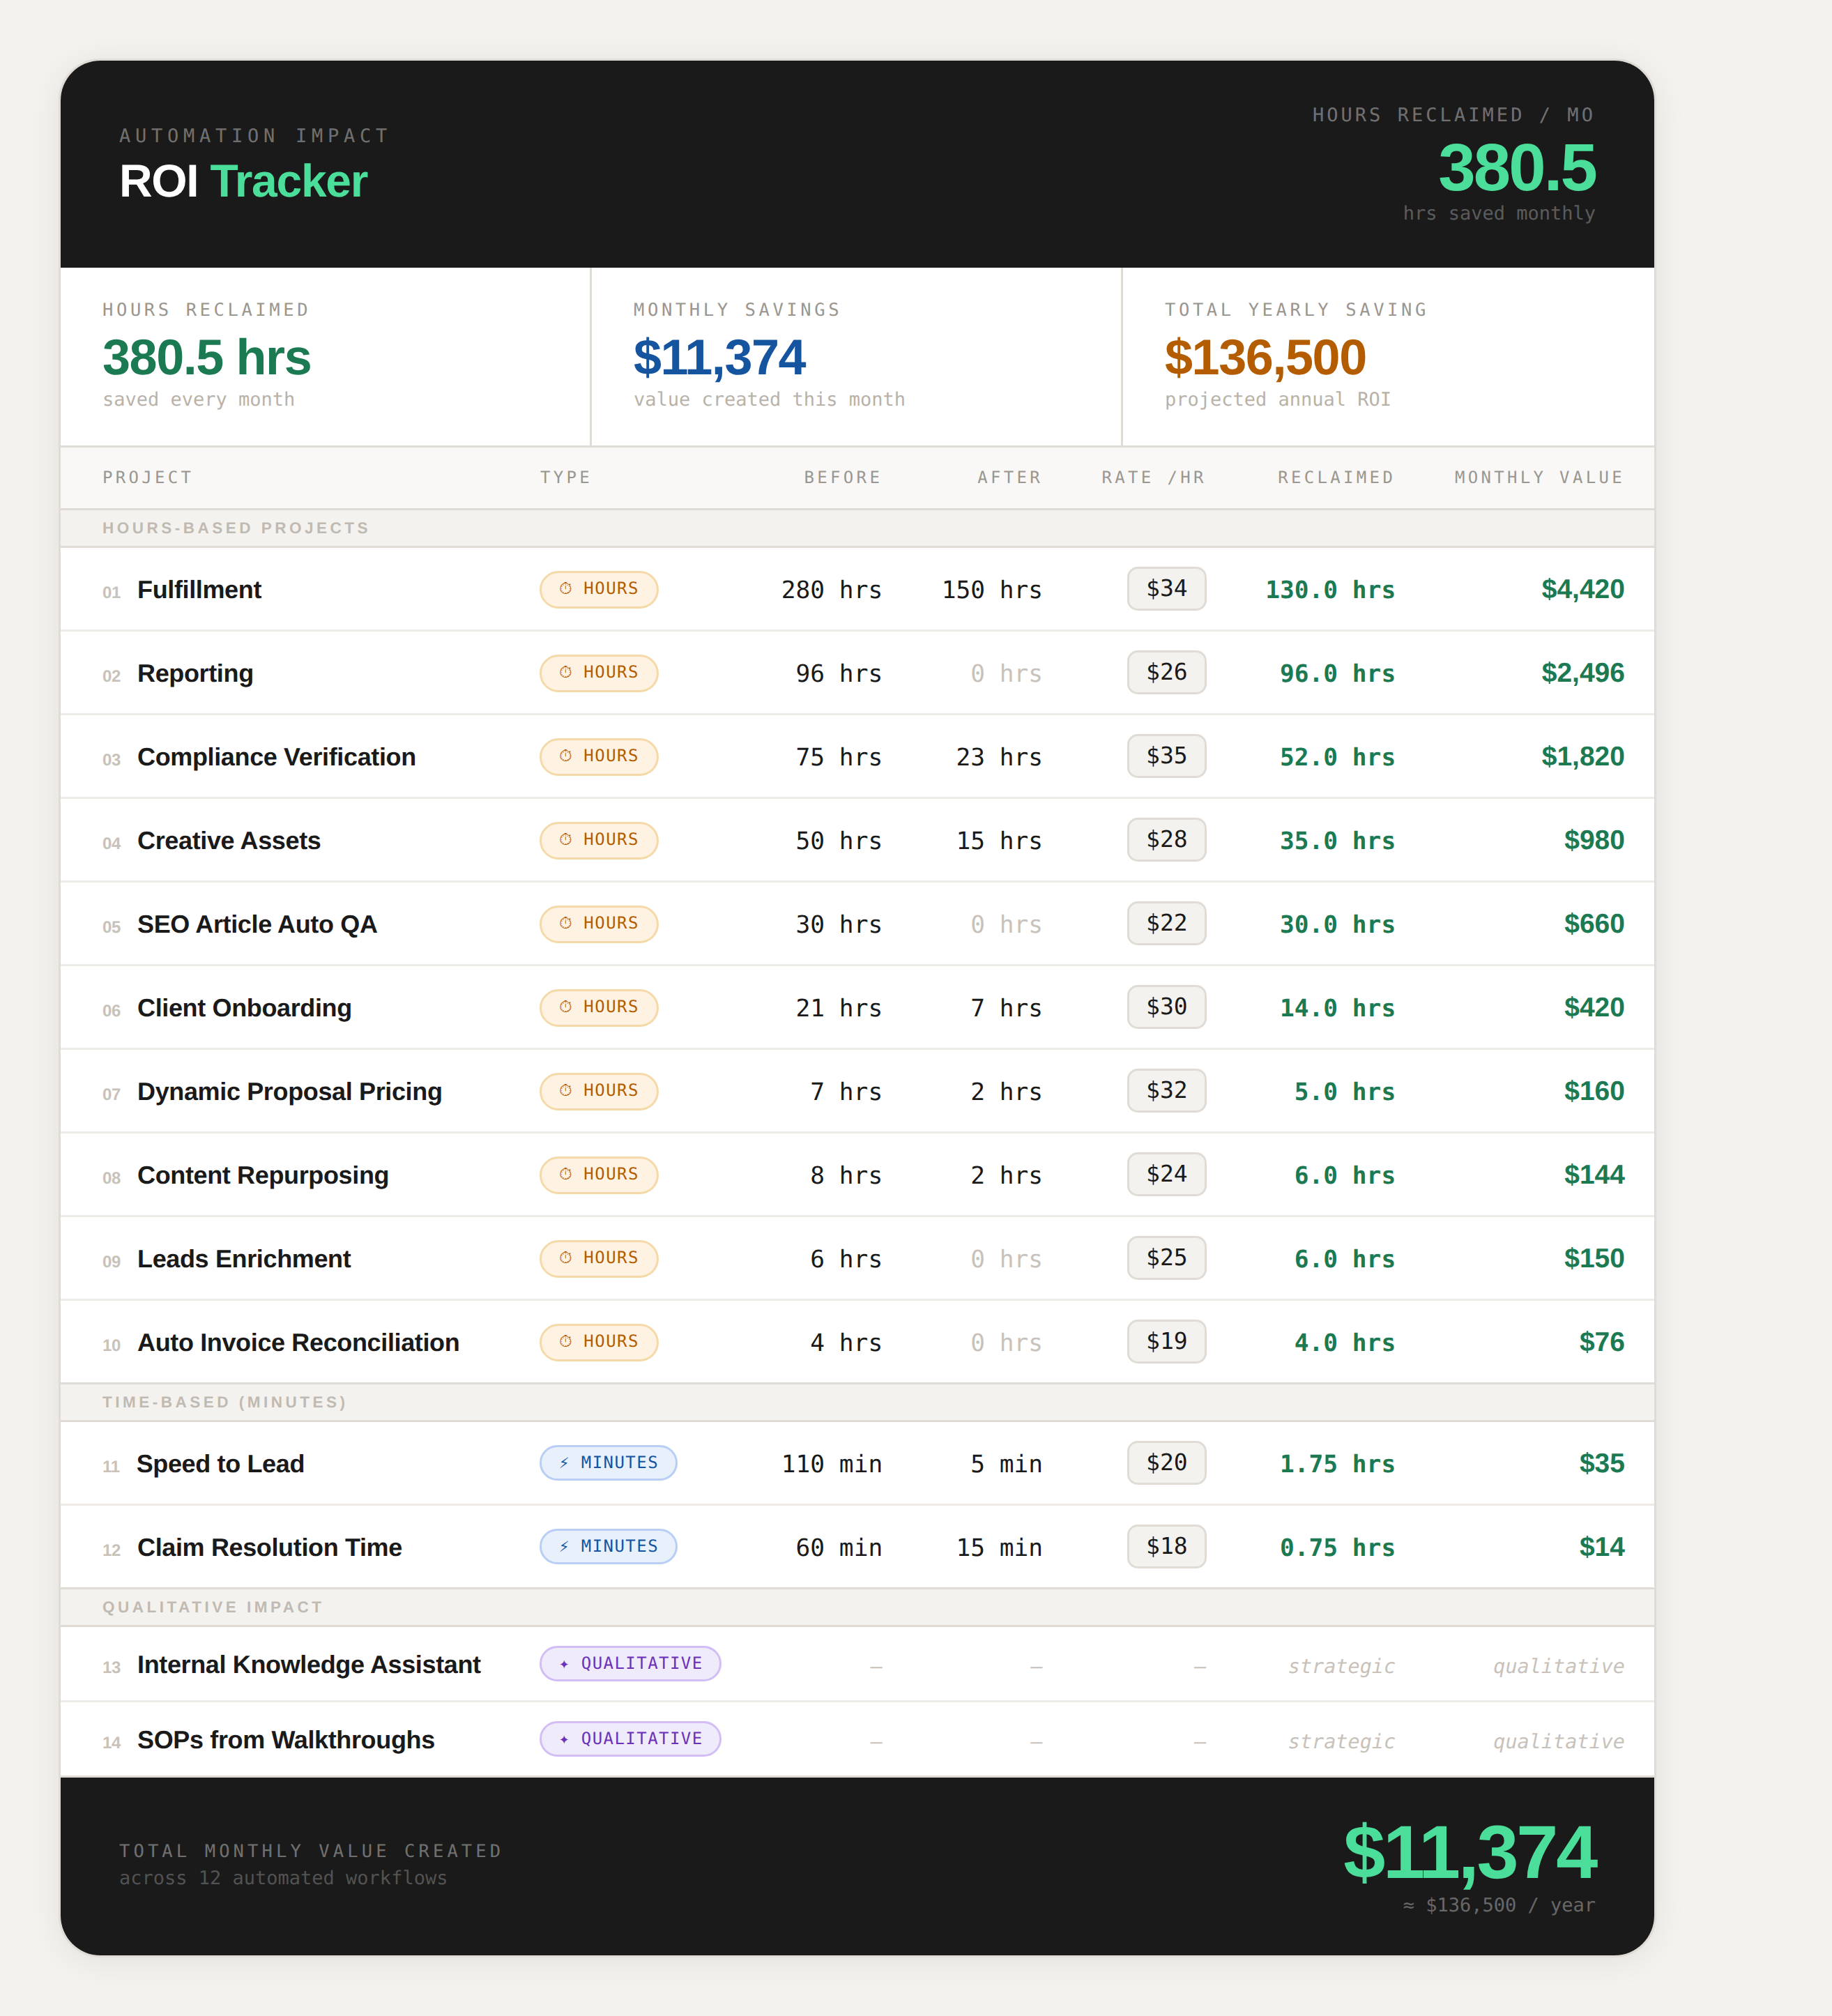Click the PROJECT column header
The image size is (1832, 2016).
pos(147,478)
